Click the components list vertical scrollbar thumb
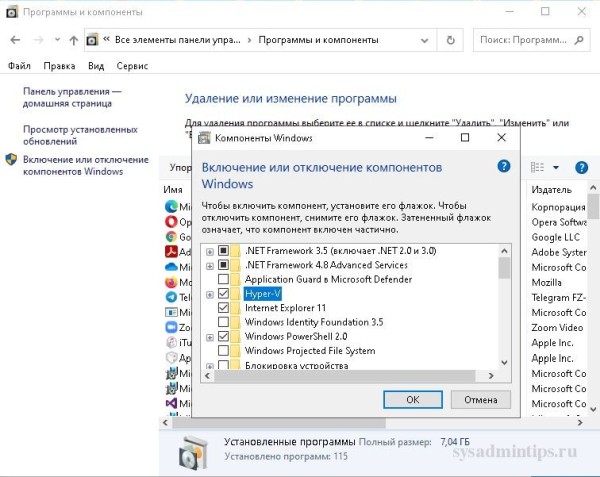 504,268
